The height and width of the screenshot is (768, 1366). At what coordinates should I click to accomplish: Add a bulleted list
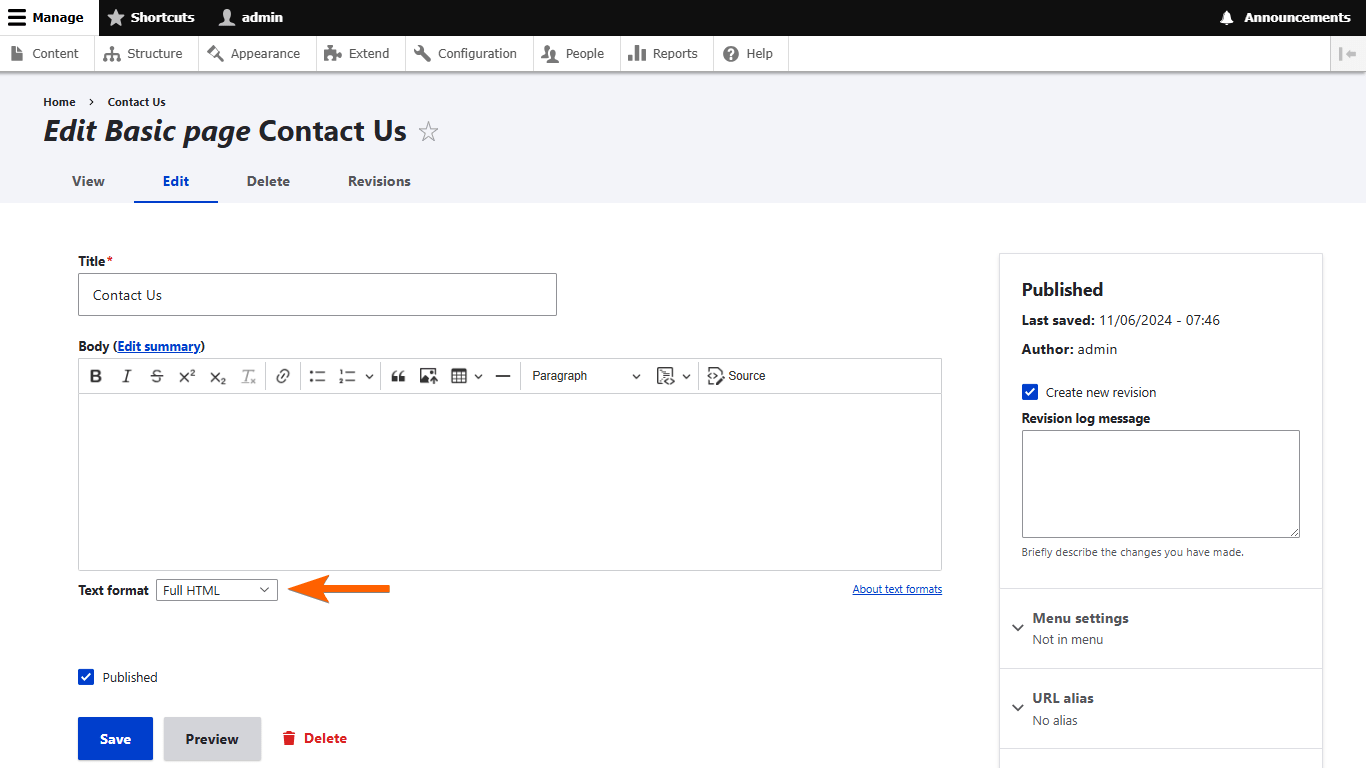coord(317,376)
